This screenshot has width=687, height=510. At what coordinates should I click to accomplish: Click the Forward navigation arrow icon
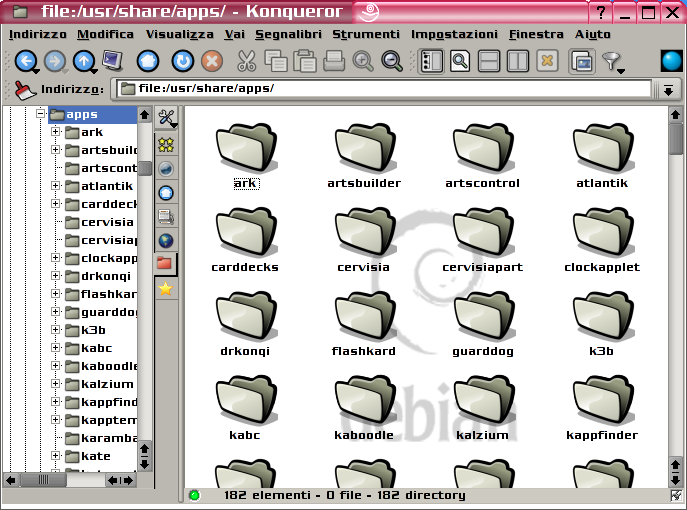[x=55, y=61]
